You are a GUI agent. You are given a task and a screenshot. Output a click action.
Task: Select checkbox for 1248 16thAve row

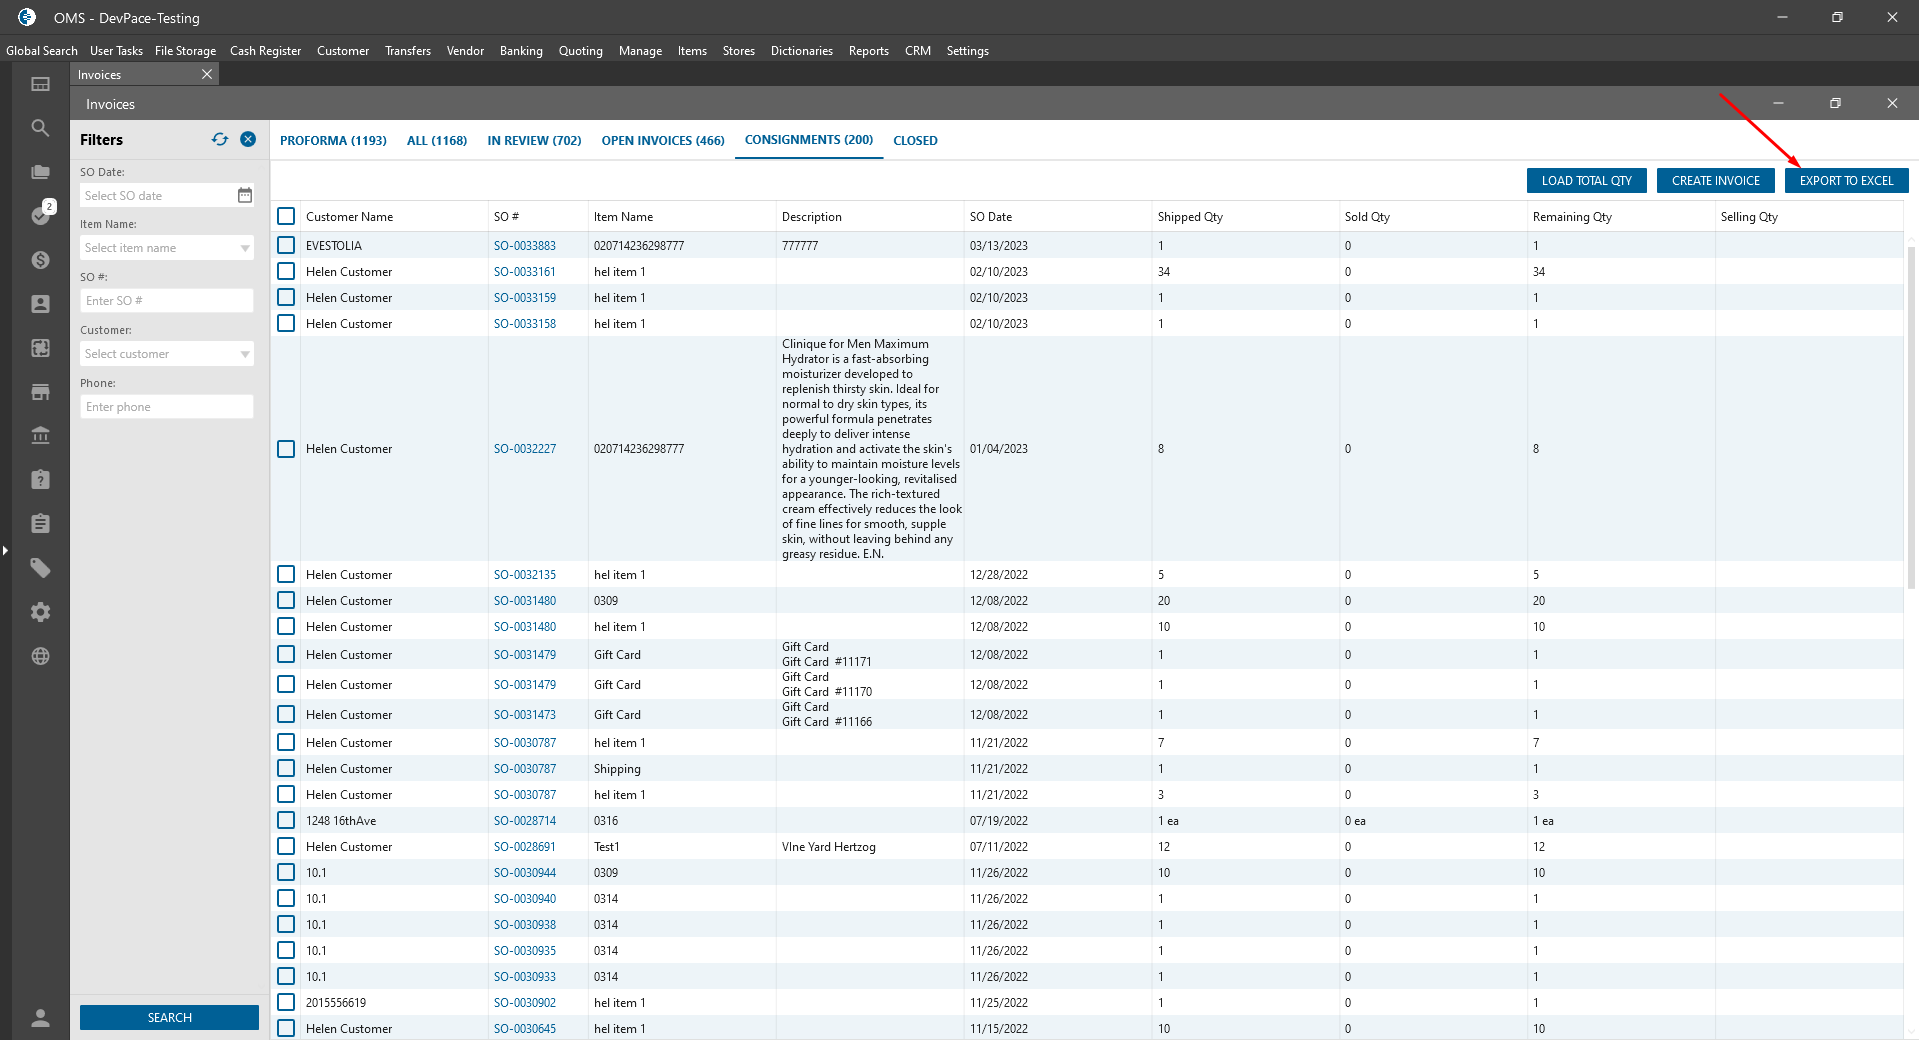click(286, 820)
